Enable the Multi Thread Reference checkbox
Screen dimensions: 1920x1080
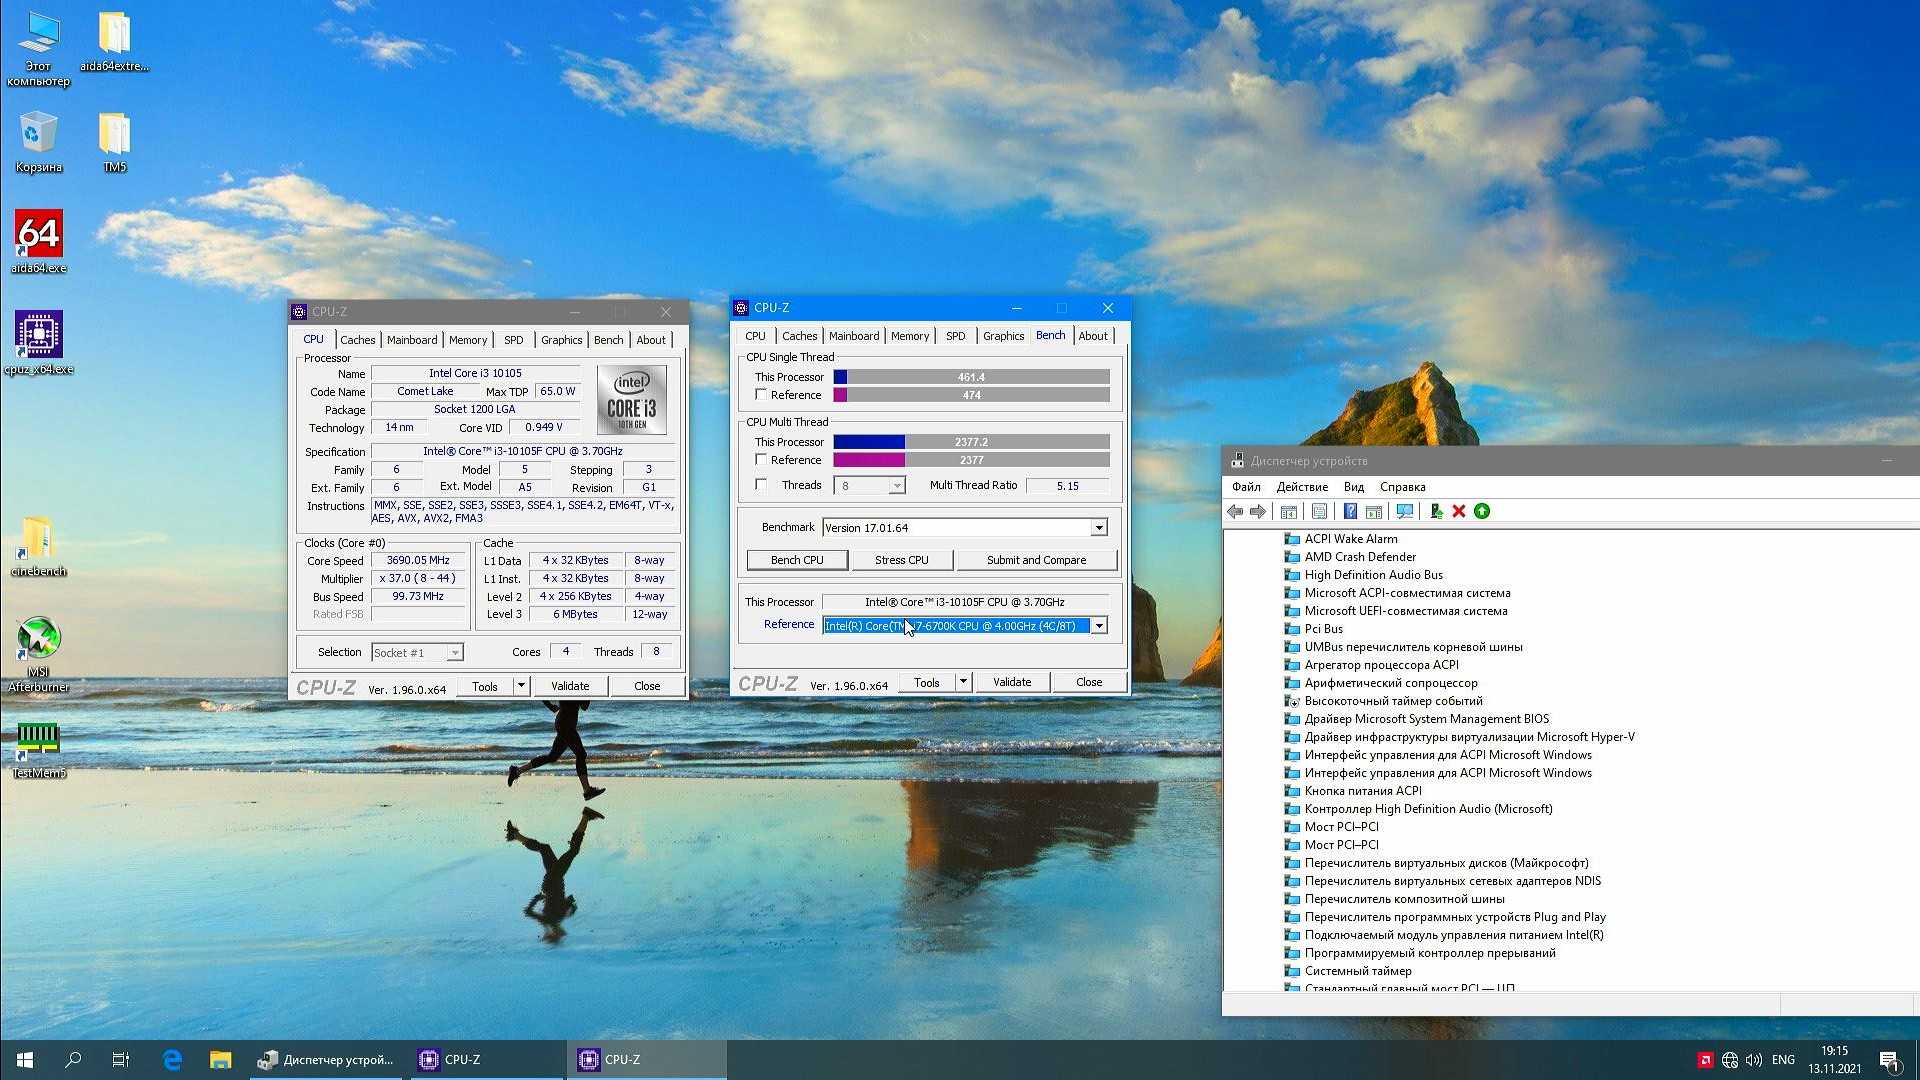(761, 460)
